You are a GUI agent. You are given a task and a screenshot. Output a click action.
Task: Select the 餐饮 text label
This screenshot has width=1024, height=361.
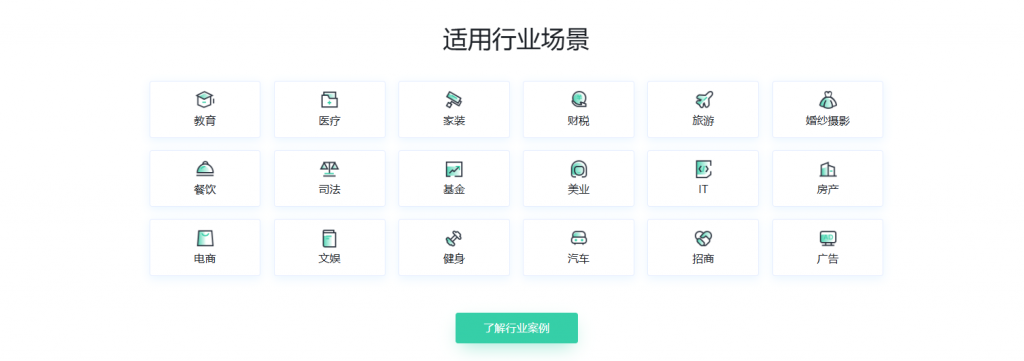[x=205, y=190]
